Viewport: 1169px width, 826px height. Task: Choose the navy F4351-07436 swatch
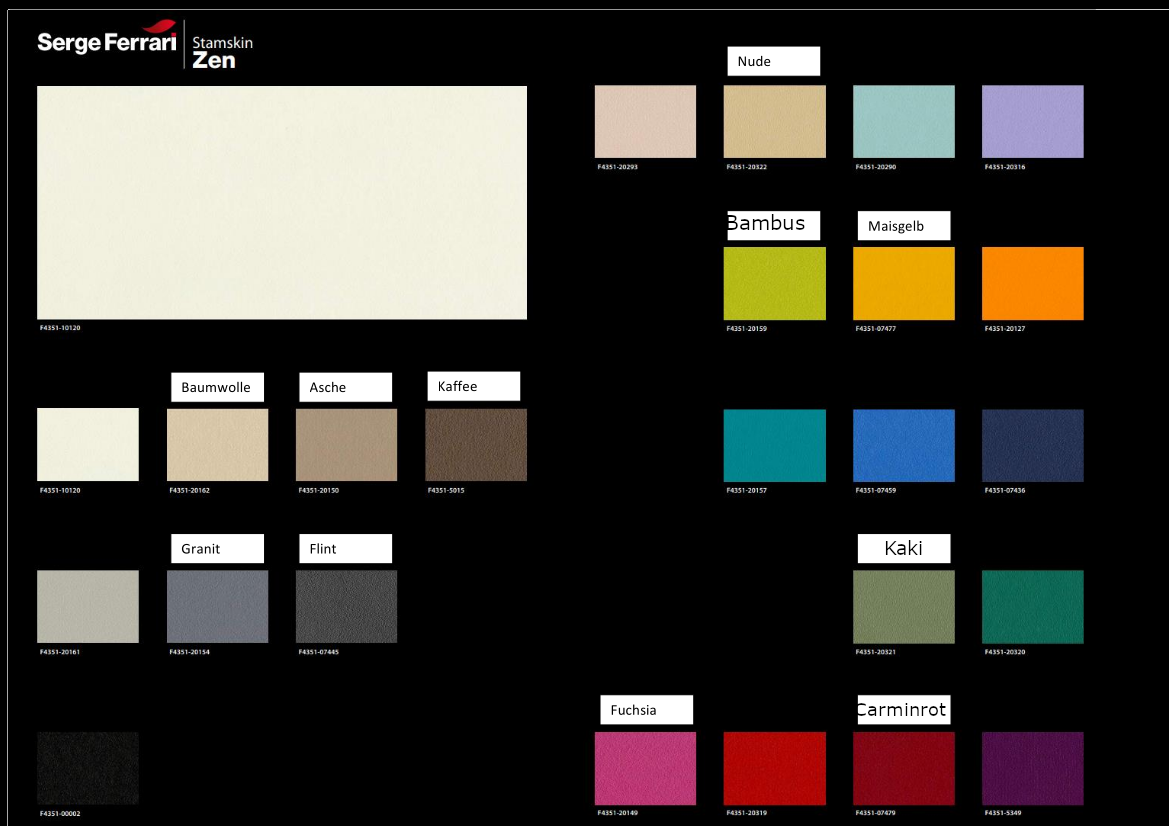click(1033, 445)
